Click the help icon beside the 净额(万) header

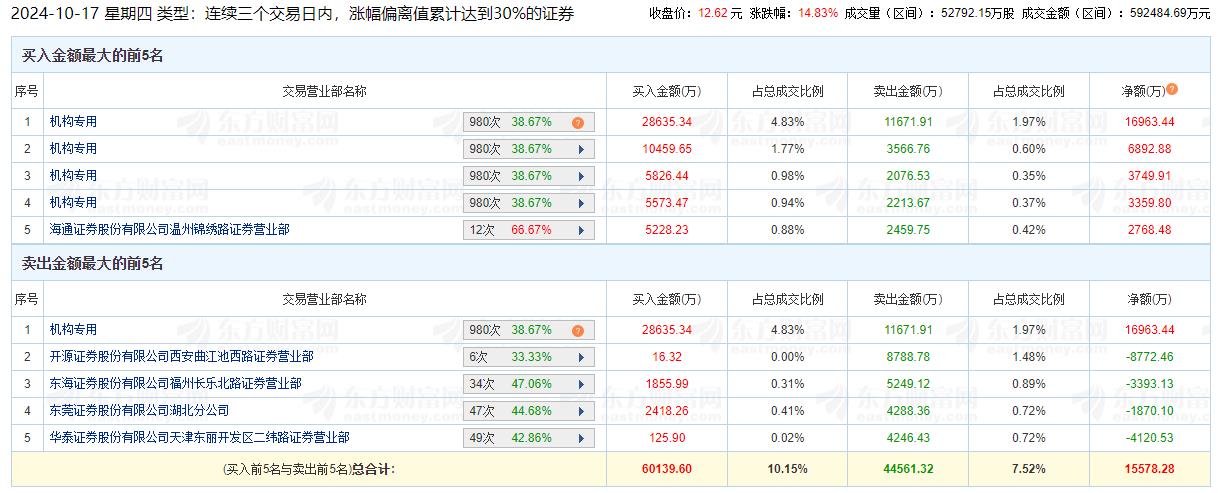1172,89
